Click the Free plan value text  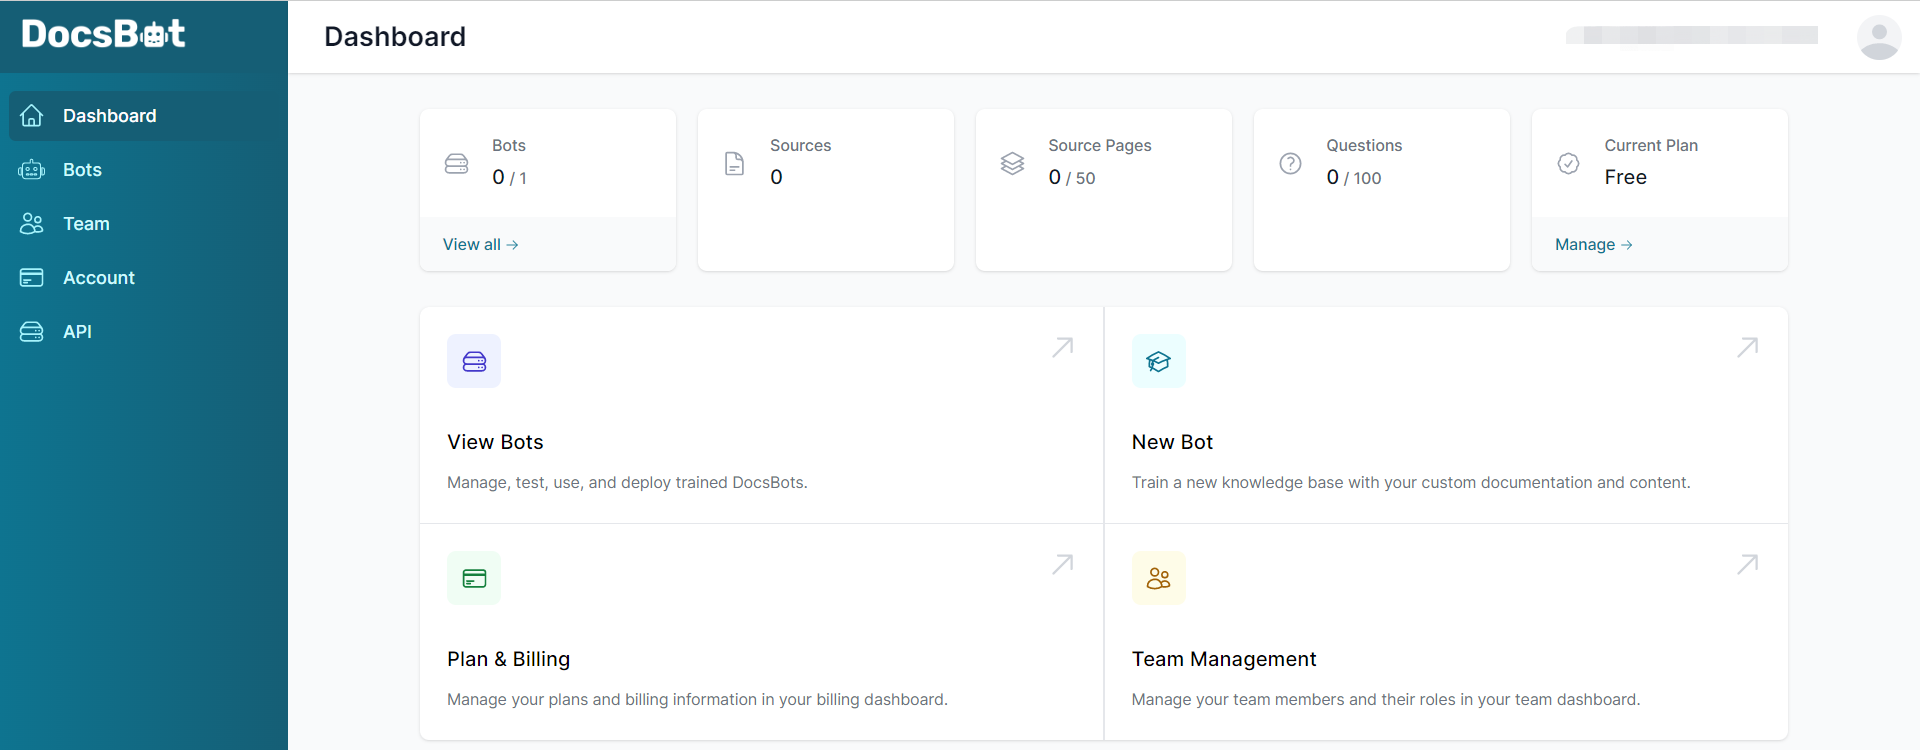[x=1626, y=177]
